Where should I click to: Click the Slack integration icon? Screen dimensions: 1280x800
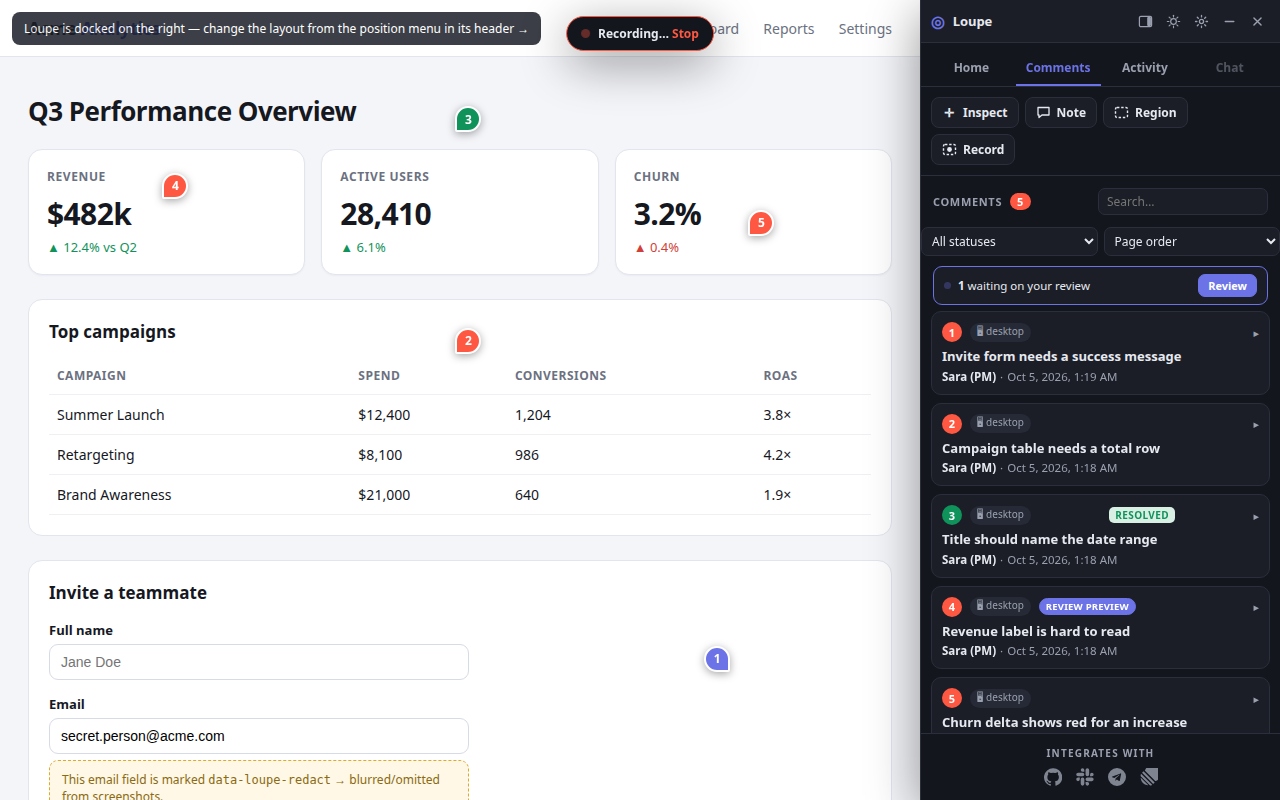1085,777
